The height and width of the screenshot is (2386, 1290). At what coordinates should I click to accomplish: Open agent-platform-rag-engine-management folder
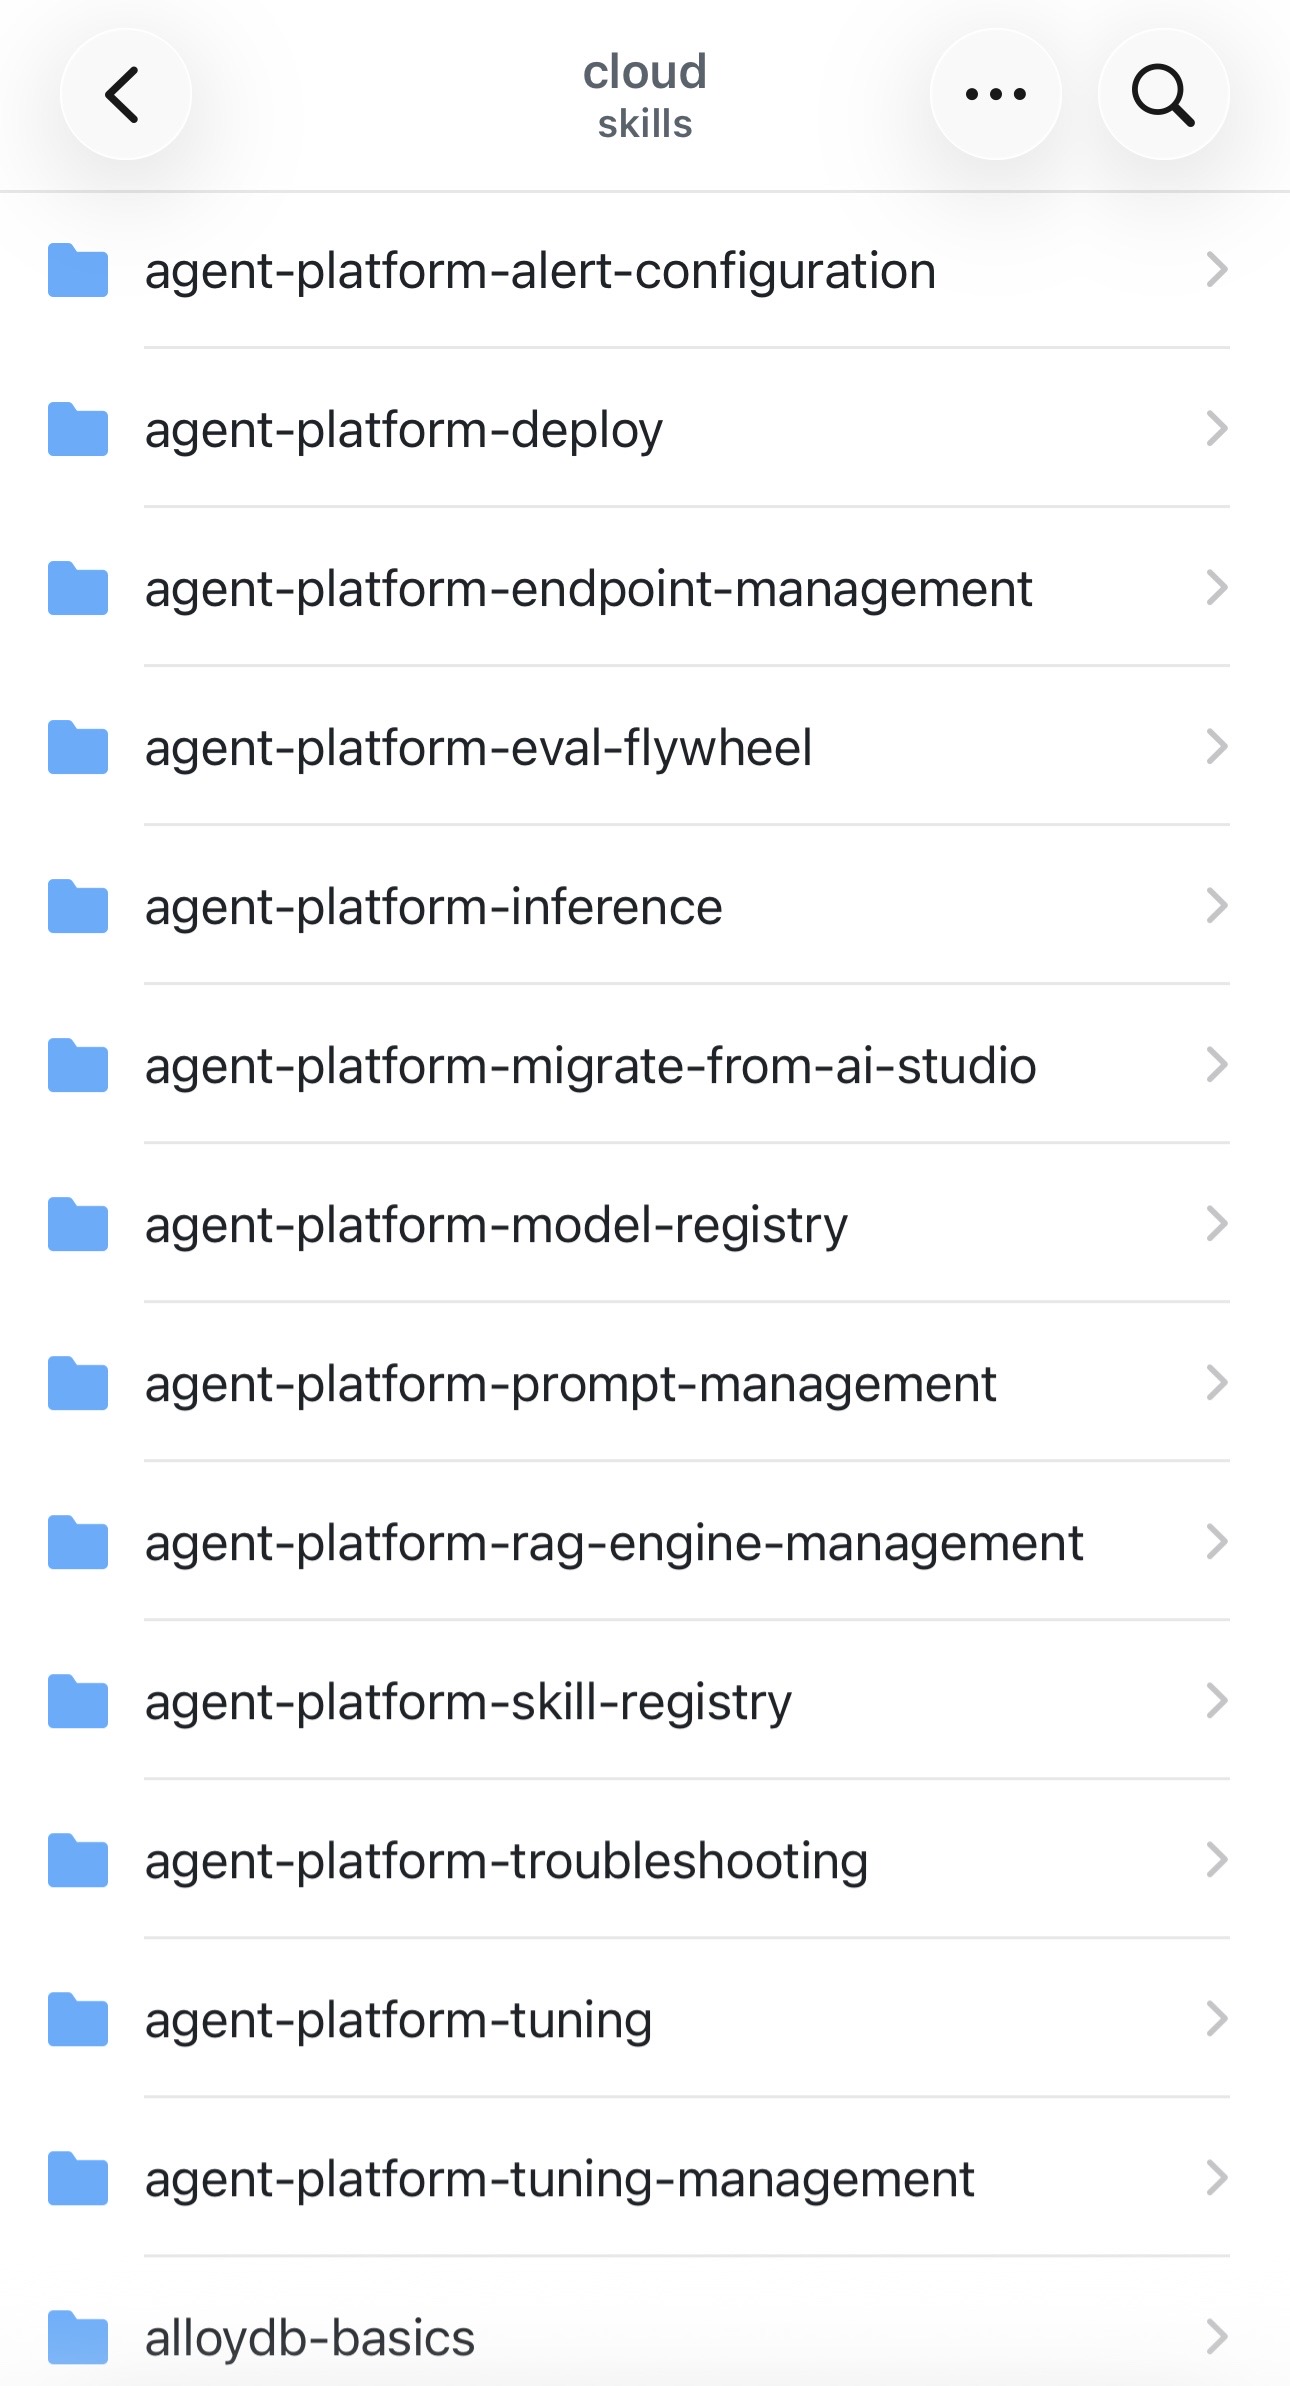coord(645,1542)
